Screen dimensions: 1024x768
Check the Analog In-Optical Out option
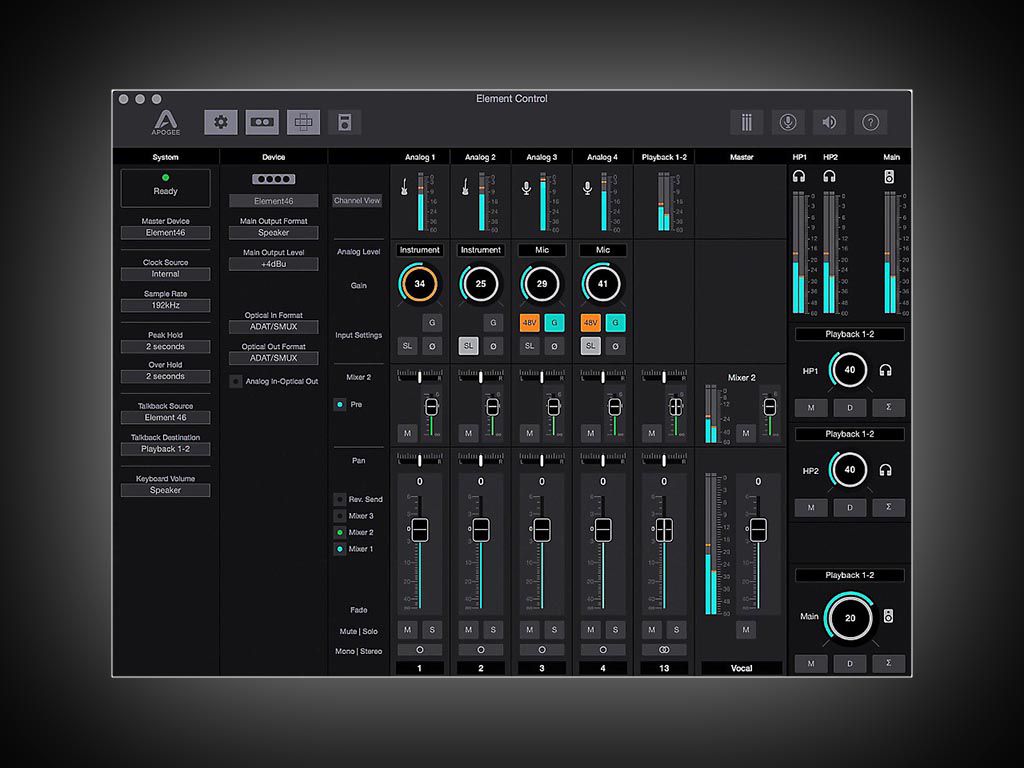pyautogui.click(x=237, y=380)
